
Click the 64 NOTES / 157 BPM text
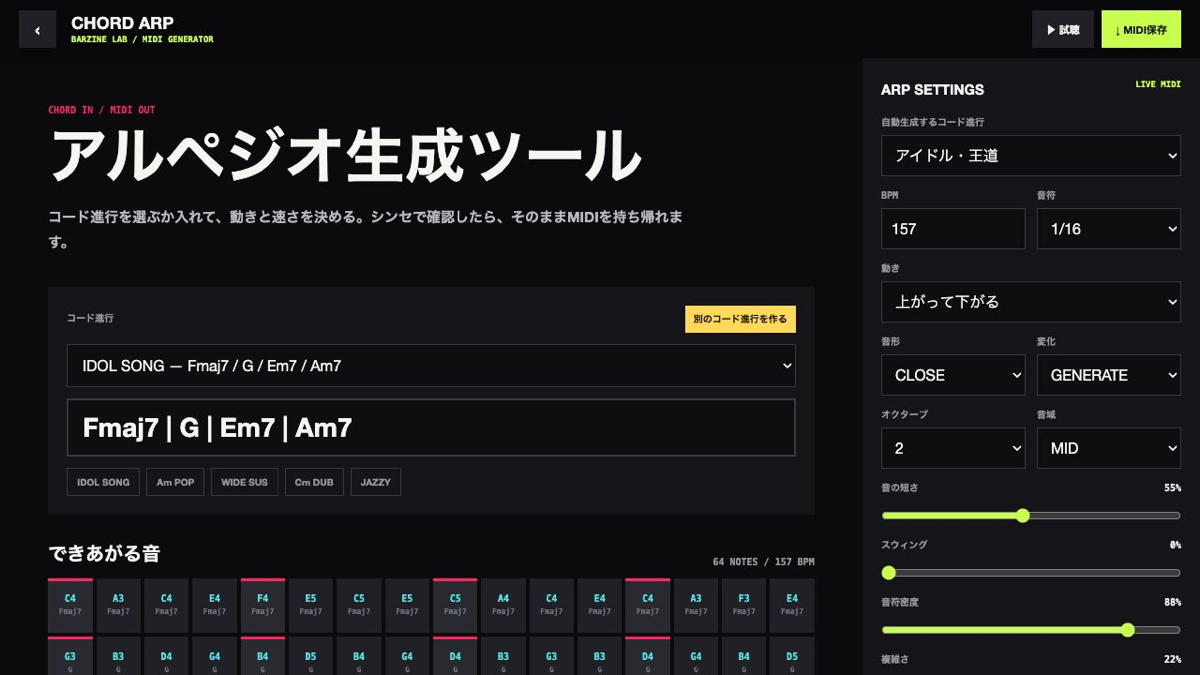coord(763,562)
